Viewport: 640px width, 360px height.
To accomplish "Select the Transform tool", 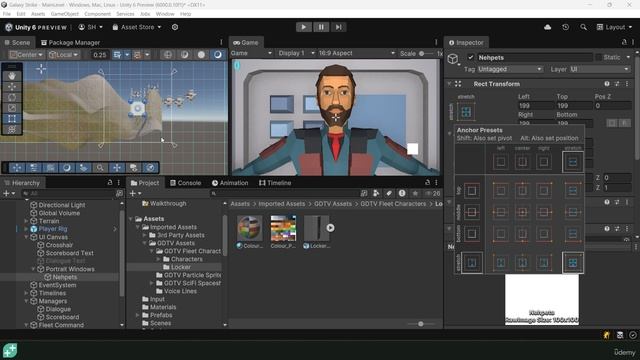I will point(12,129).
